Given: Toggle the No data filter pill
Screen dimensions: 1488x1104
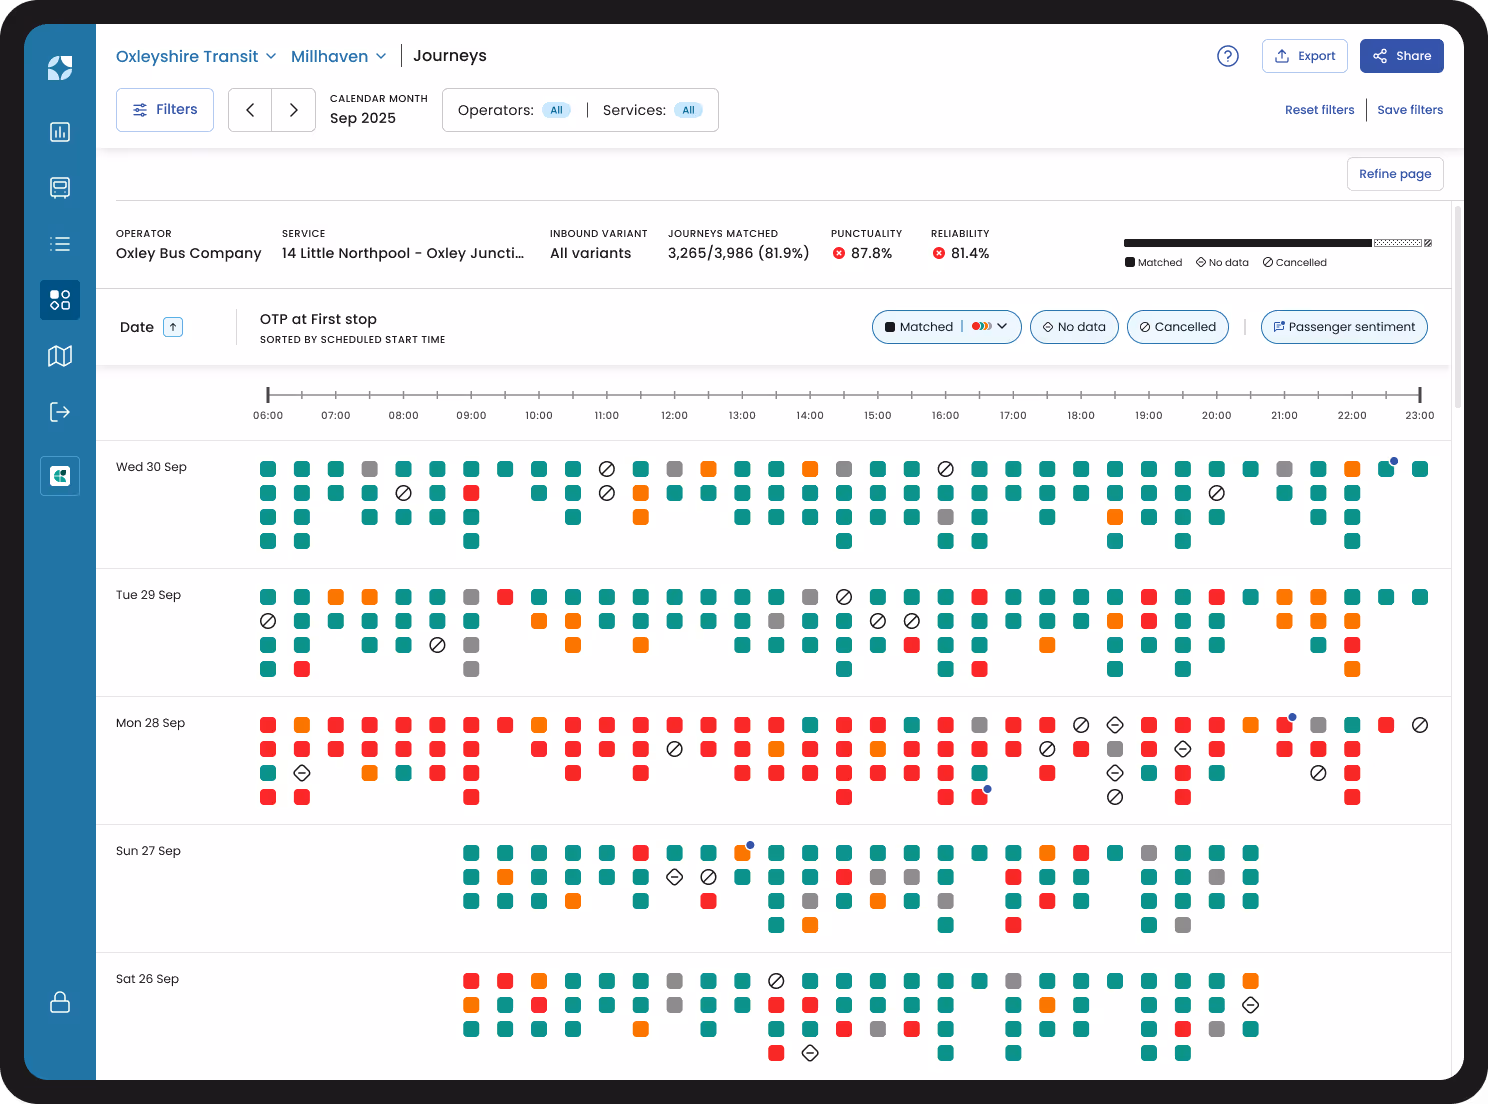Looking at the screenshot, I should 1074,327.
